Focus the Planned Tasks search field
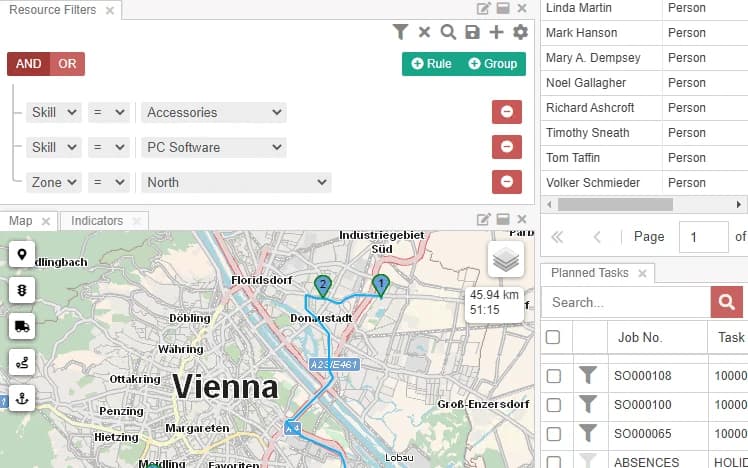Image resolution: width=748 pixels, height=468 pixels. (x=626, y=302)
